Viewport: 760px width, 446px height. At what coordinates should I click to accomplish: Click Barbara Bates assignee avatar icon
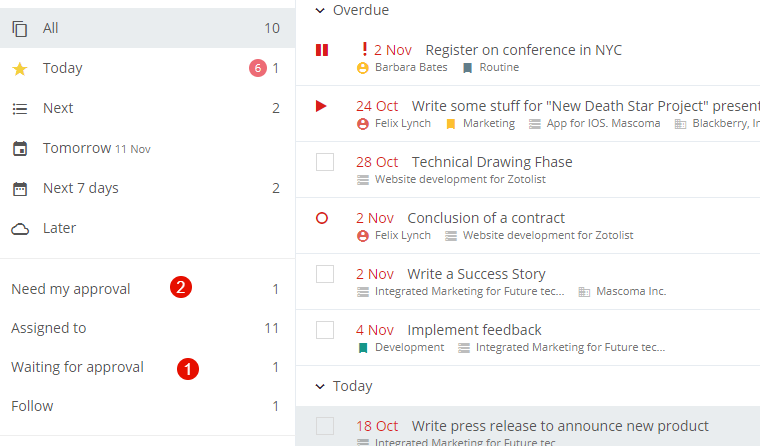(x=363, y=68)
